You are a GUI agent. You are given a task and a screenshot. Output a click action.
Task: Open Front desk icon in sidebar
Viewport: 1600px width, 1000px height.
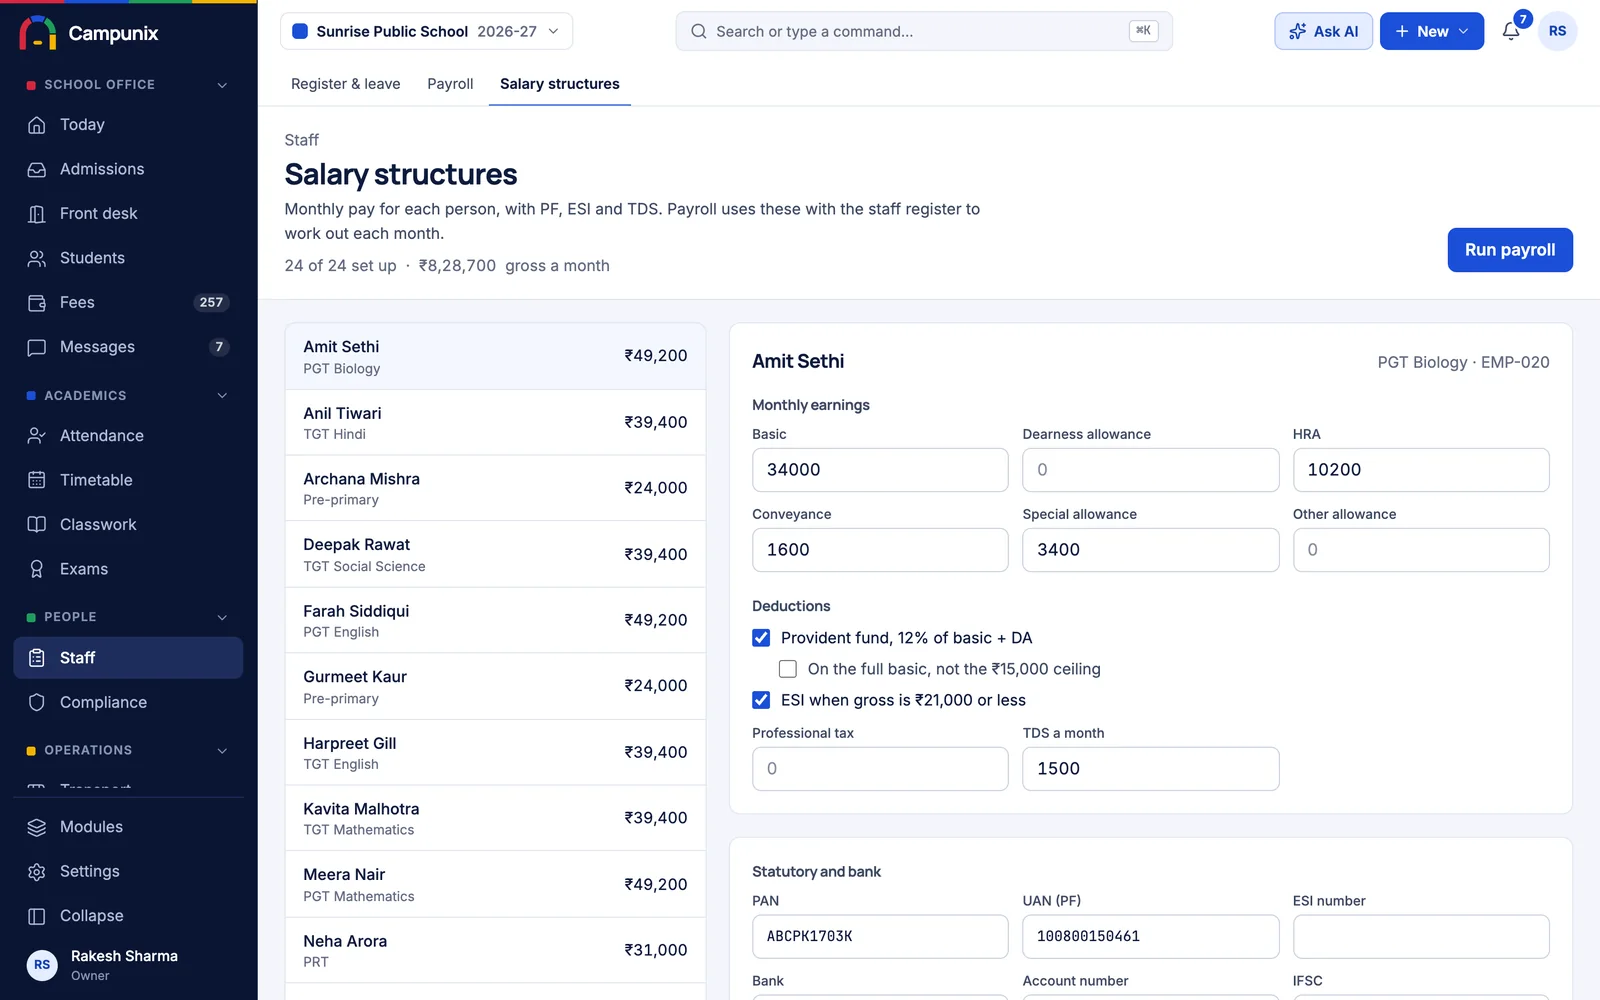37,214
